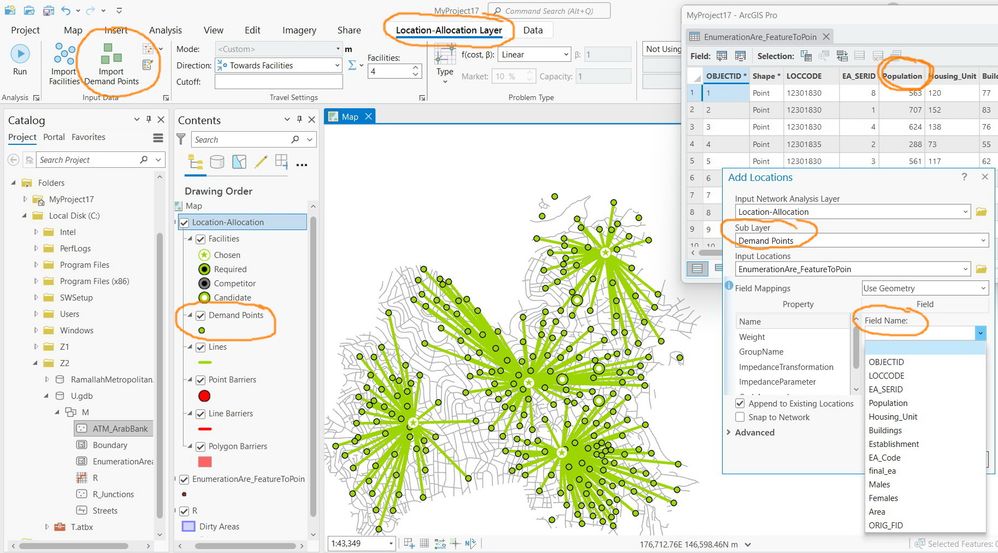The image size is (998, 553).
Task: Run the location-allocation analysis
Action: pos(20,59)
